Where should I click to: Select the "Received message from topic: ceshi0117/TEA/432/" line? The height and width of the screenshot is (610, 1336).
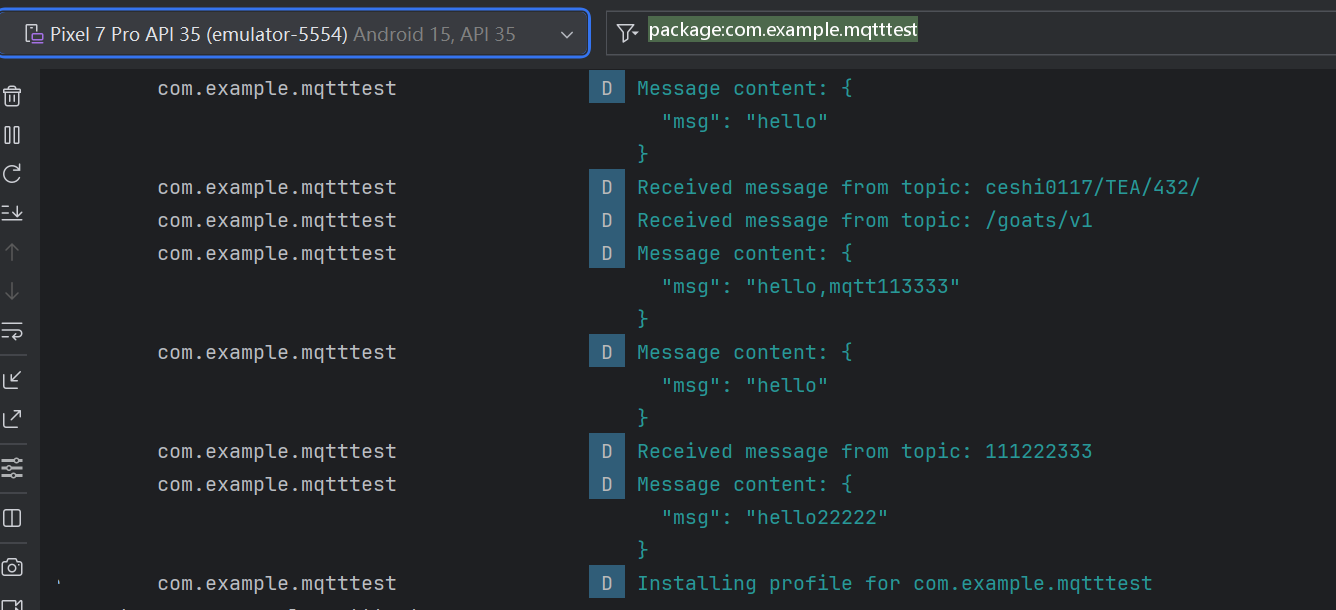click(x=918, y=187)
